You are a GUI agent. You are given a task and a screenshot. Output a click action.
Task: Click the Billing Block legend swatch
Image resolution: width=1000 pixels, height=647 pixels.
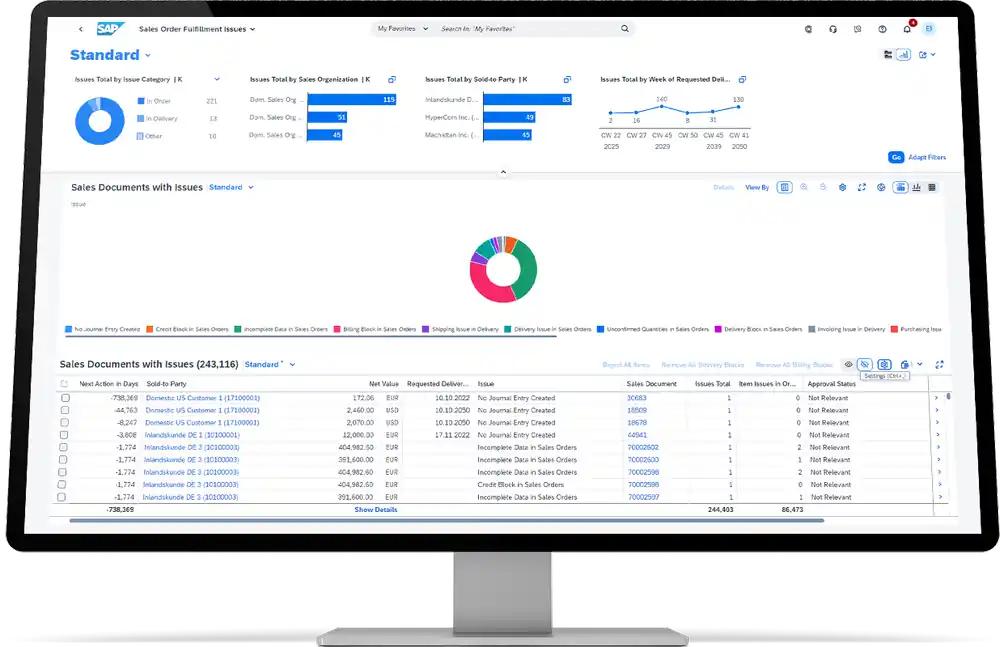(x=338, y=329)
